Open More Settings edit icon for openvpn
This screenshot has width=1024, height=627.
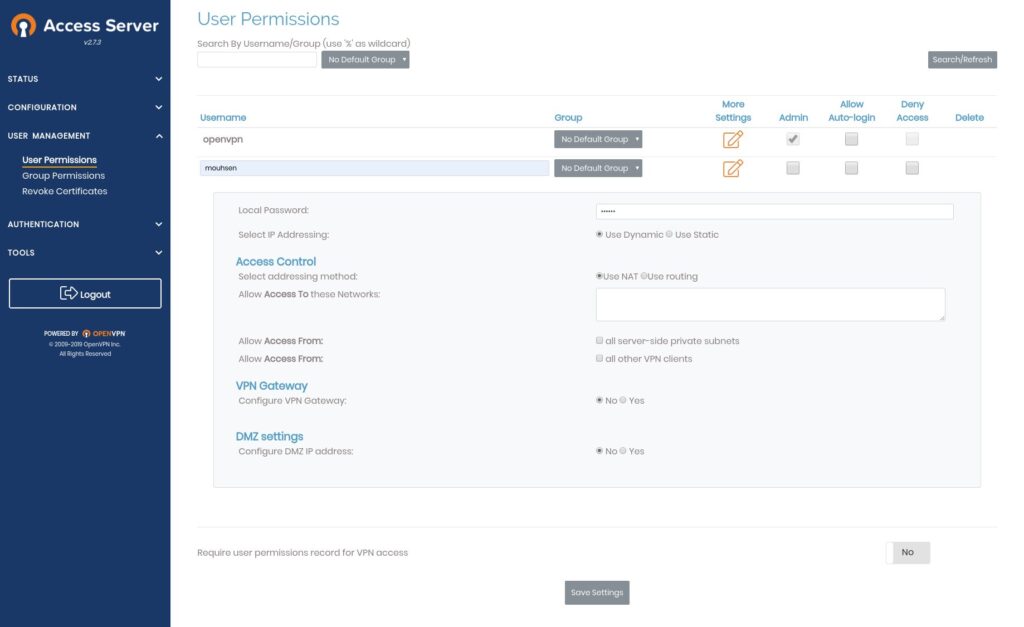(x=732, y=139)
